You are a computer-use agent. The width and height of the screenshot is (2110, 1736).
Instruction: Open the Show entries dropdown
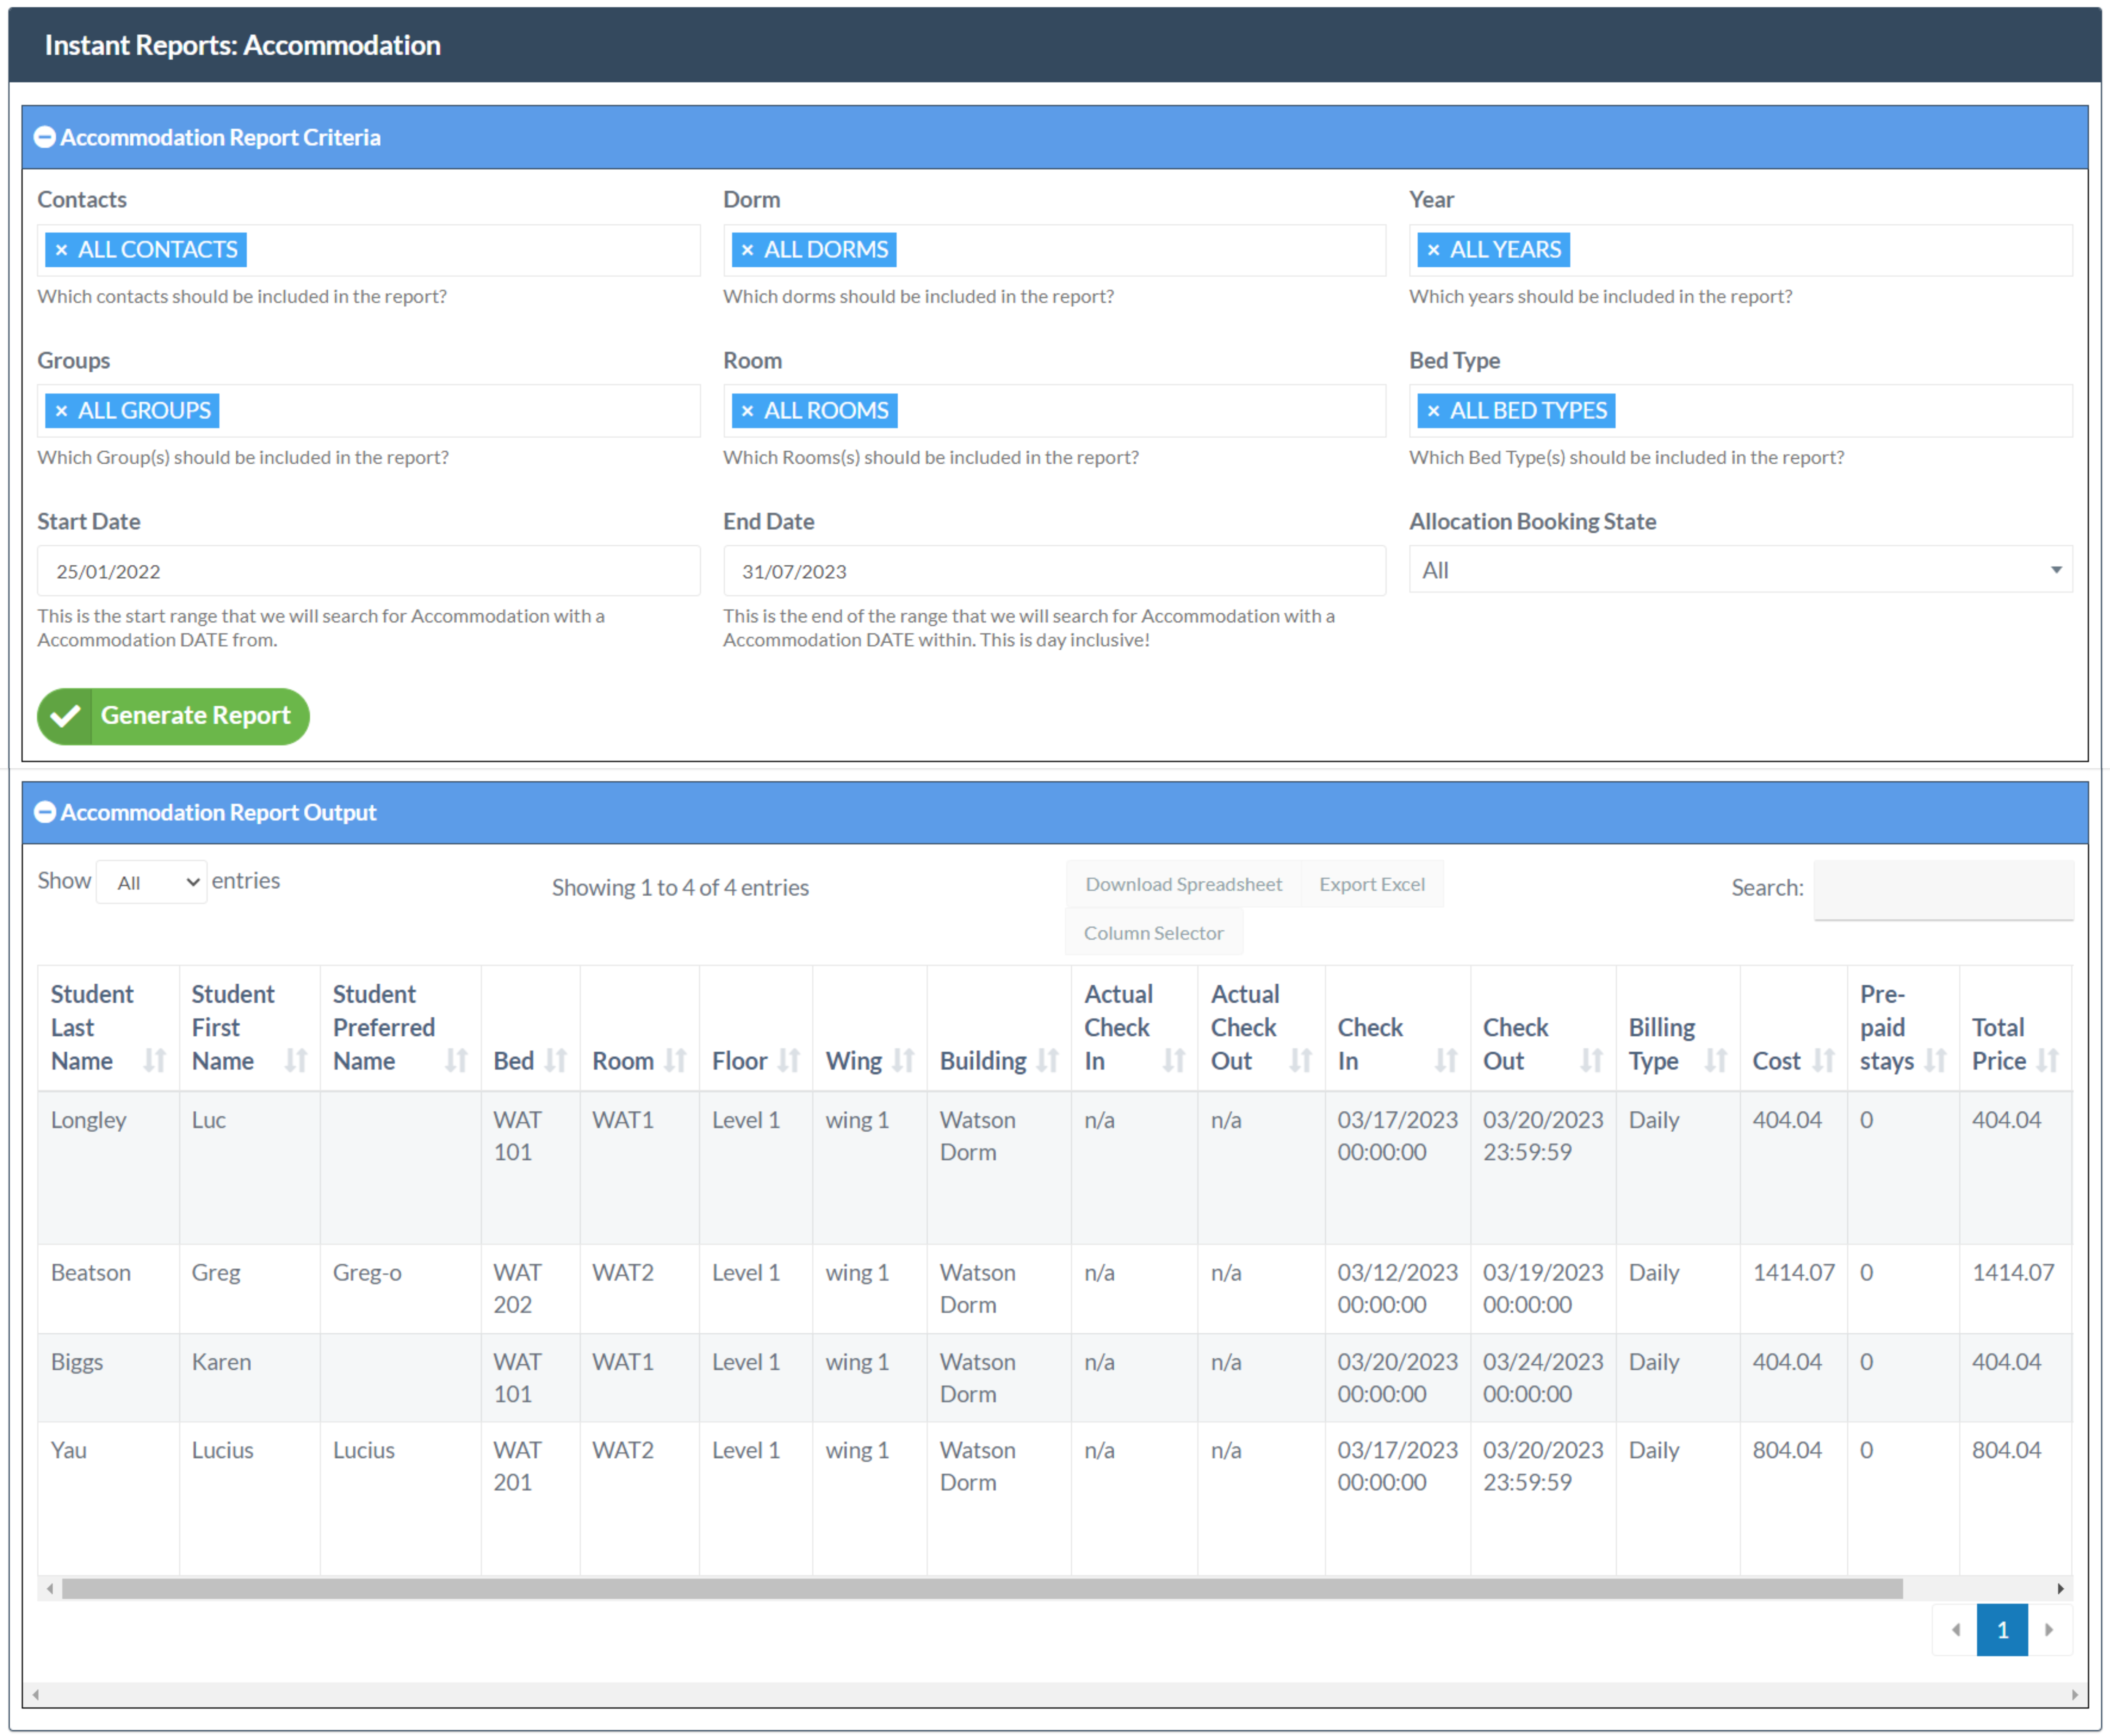click(152, 882)
